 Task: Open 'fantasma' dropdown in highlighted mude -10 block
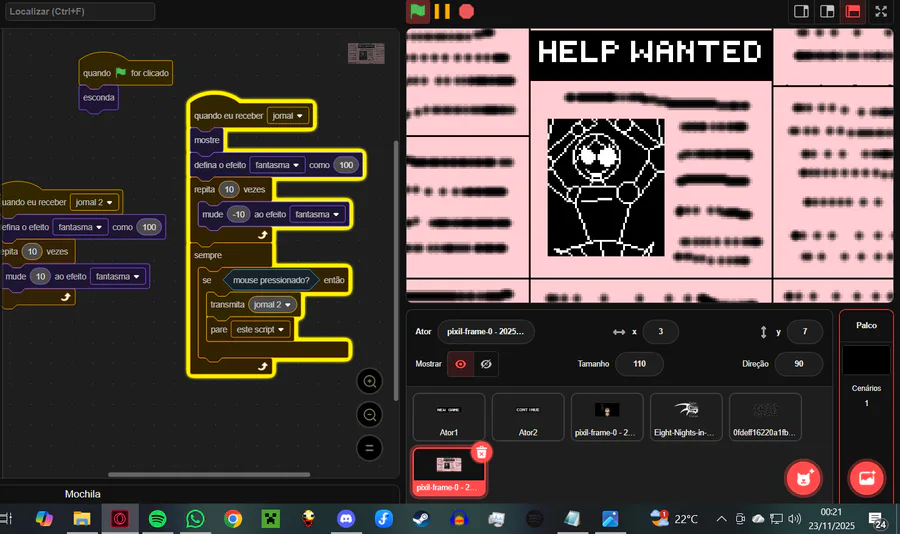pos(317,214)
